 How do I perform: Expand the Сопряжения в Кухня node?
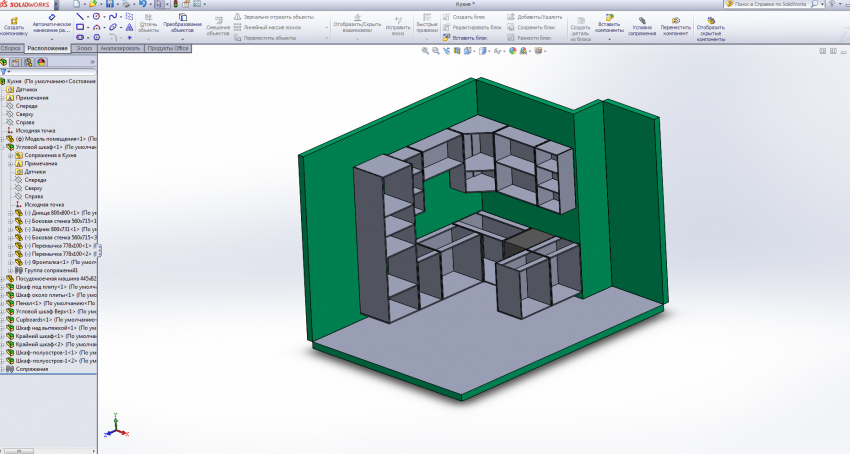tap(10, 155)
